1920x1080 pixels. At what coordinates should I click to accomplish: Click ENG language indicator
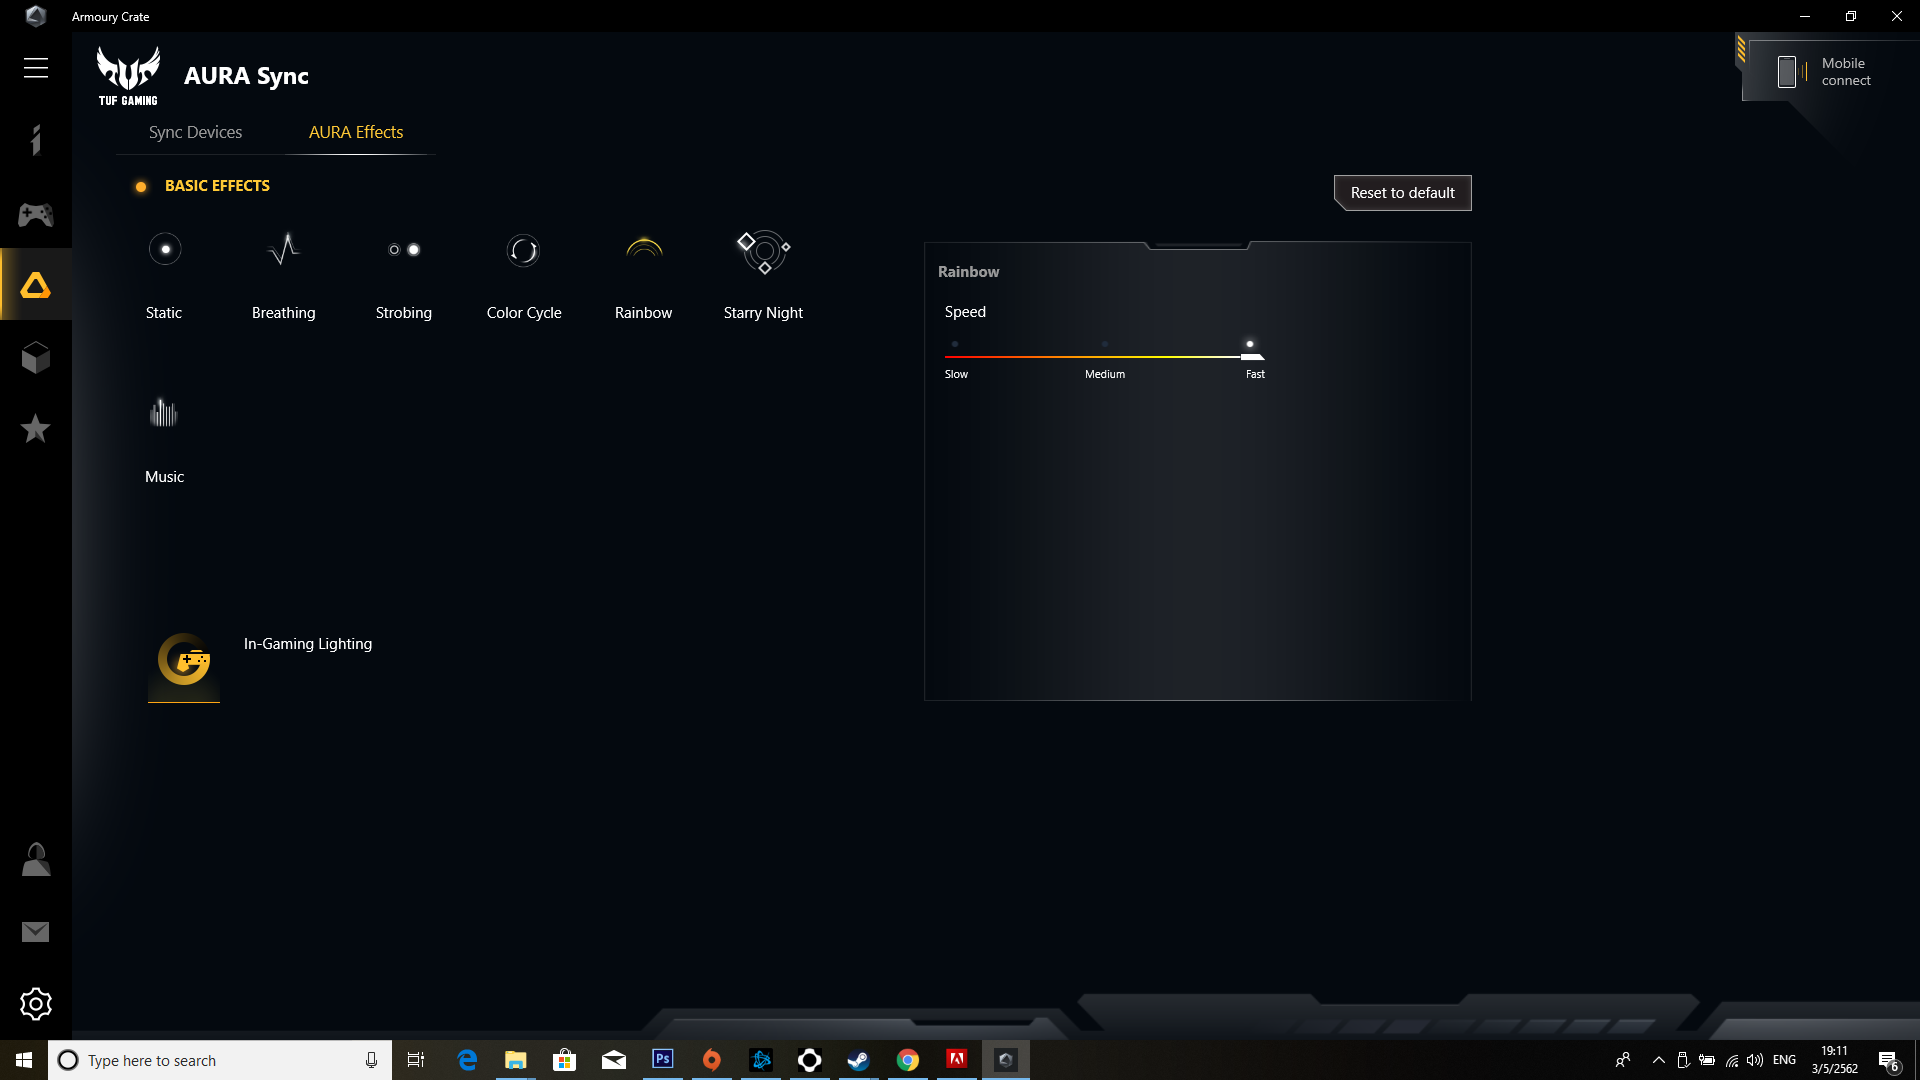[x=1785, y=1060]
